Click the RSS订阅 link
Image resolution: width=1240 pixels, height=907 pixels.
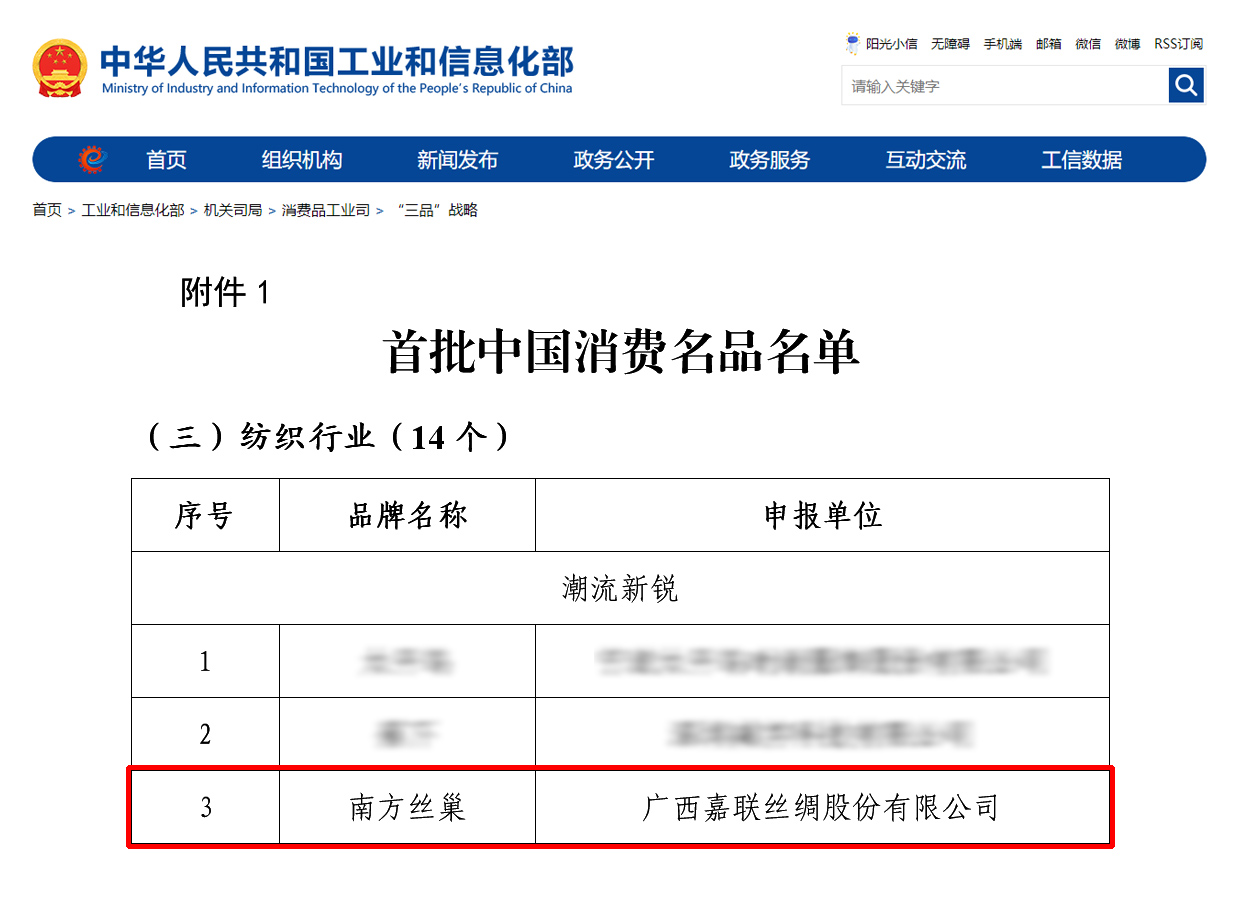point(1178,44)
